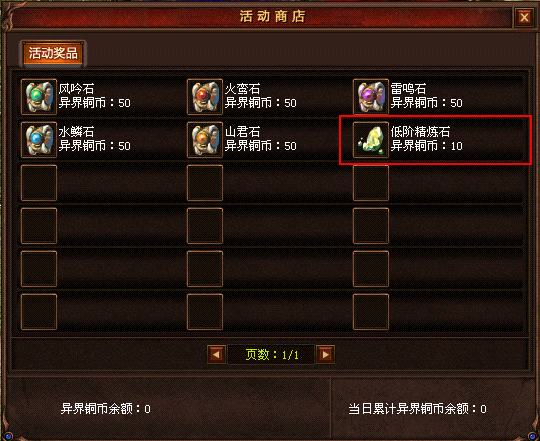This screenshot has height=441, width=540.
Task: Click the 异界铜币余额 balance text
Action: pyautogui.click(x=105, y=409)
